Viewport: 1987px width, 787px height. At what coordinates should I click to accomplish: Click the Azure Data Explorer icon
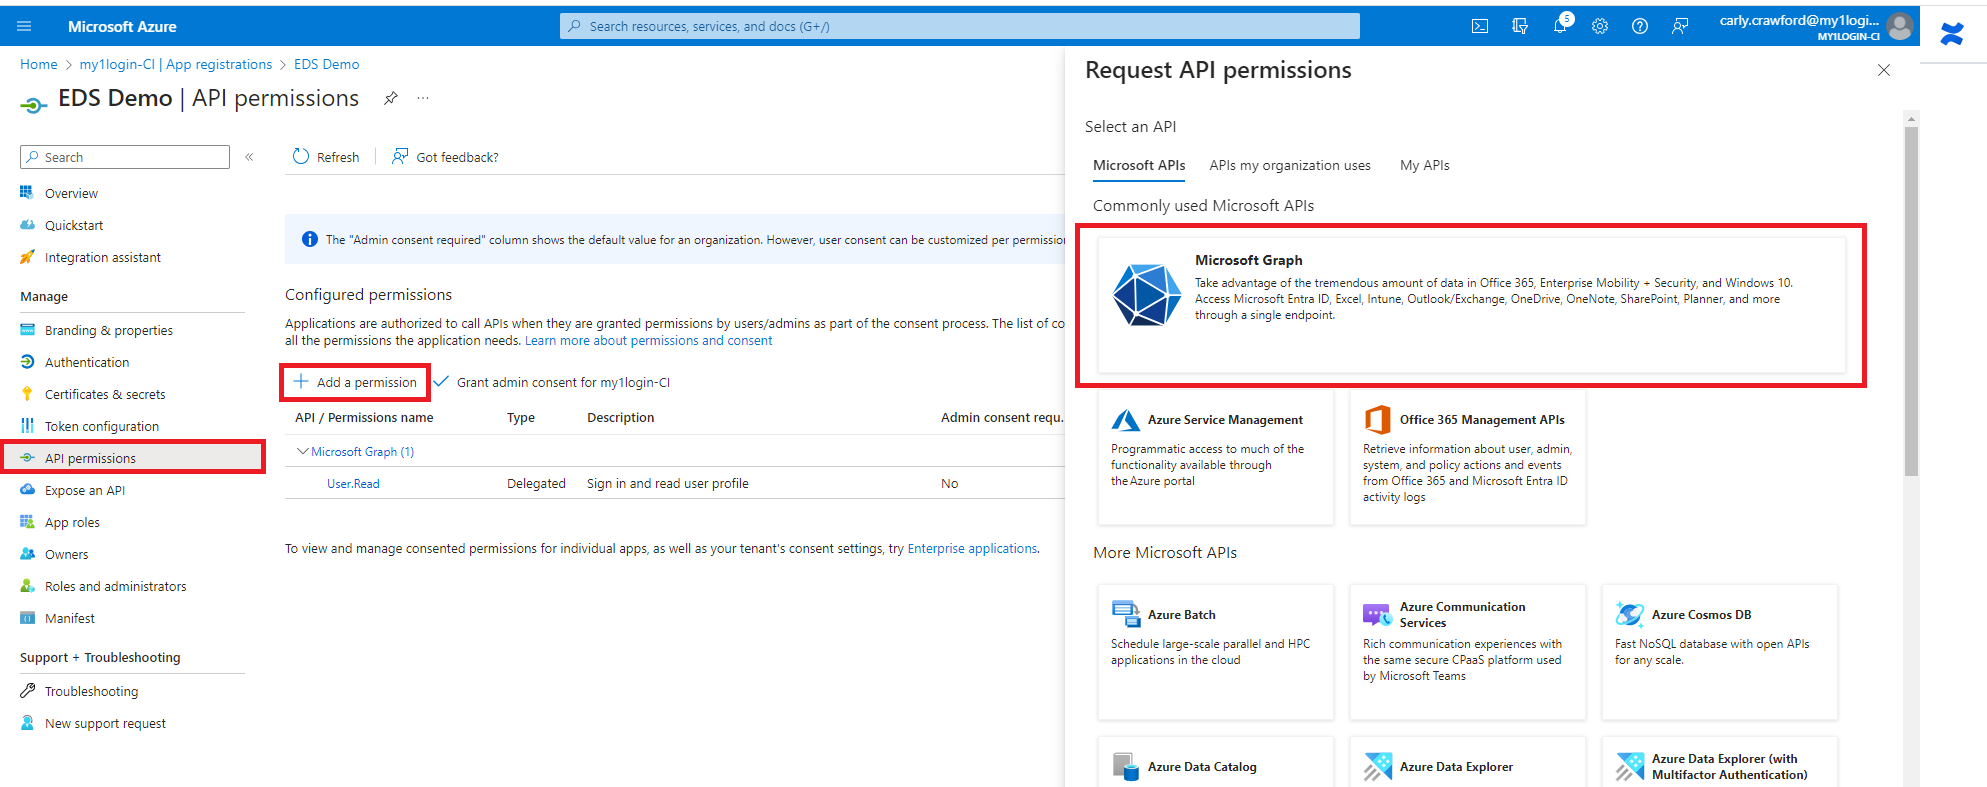click(x=1378, y=767)
